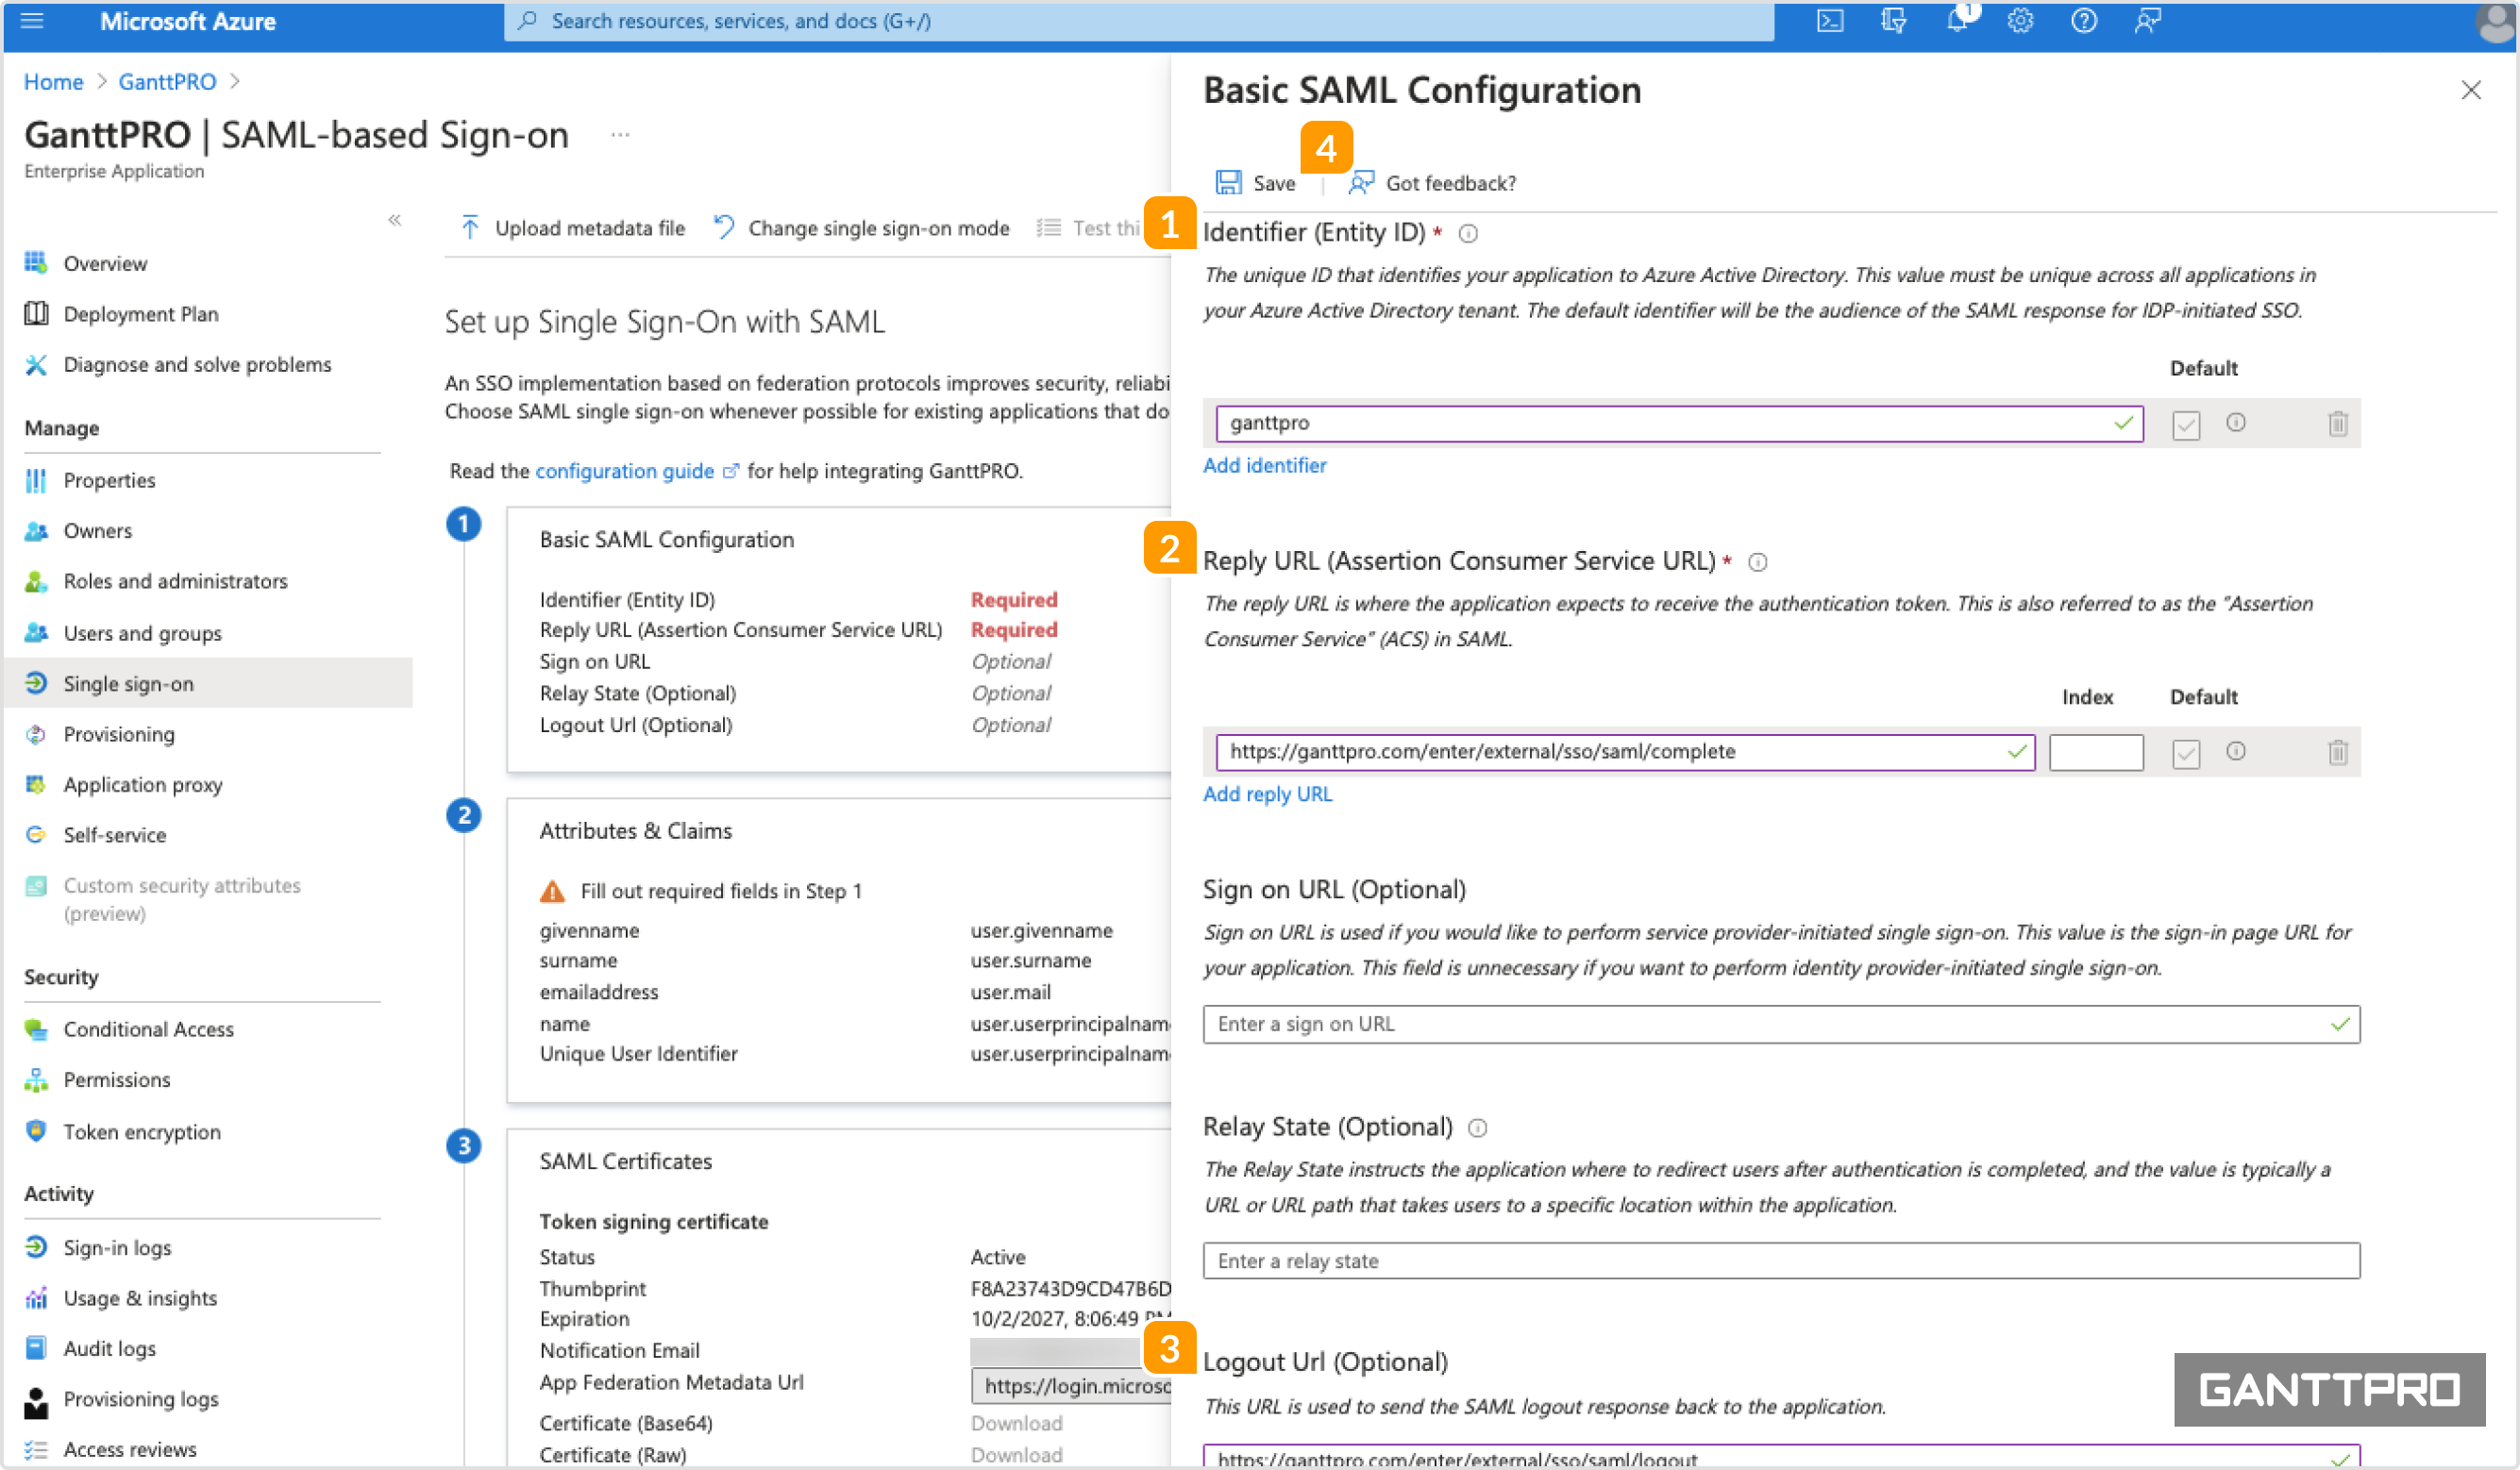Click Change single sign-on mode

click(x=862, y=228)
